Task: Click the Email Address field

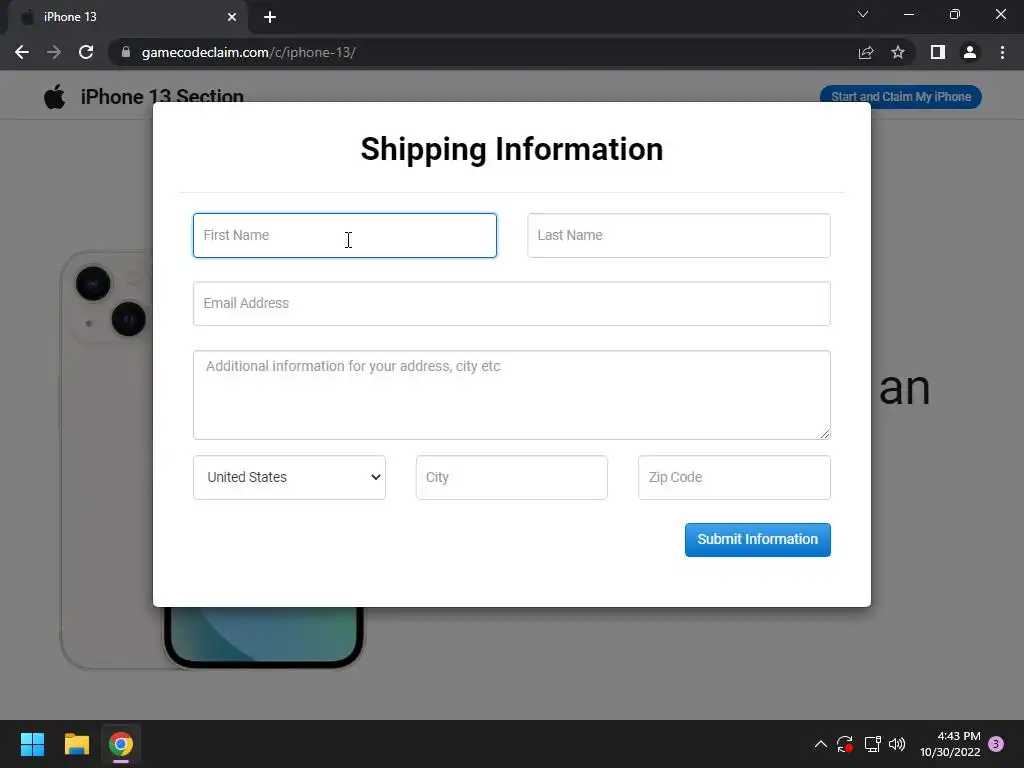Action: pos(512,304)
